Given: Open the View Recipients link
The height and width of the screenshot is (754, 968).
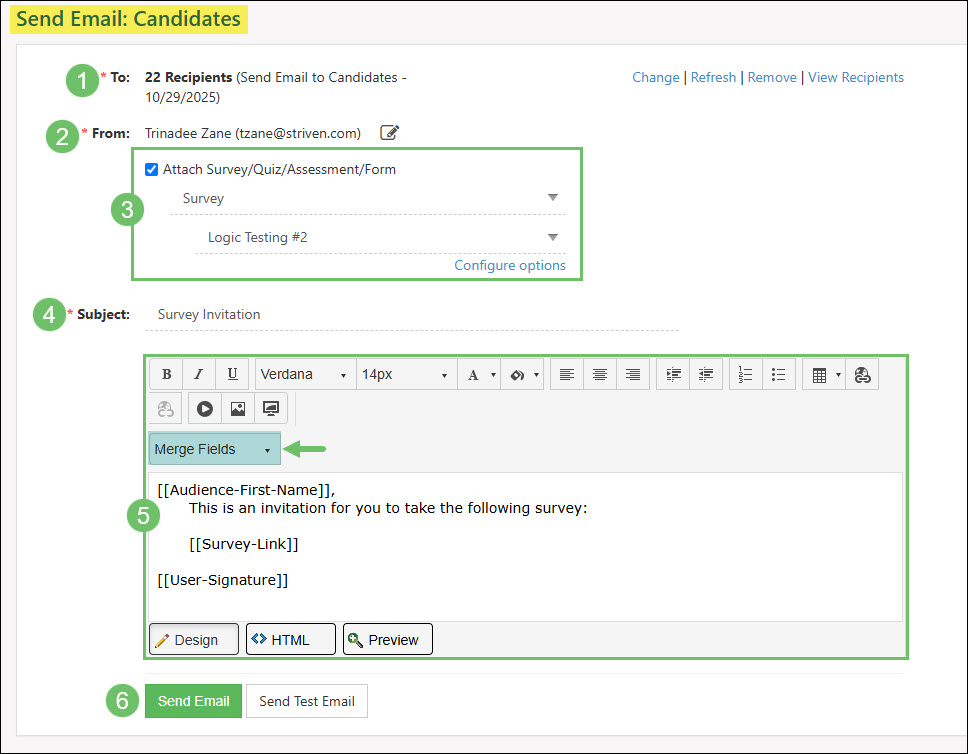Looking at the screenshot, I should click(x=856, y=77).
